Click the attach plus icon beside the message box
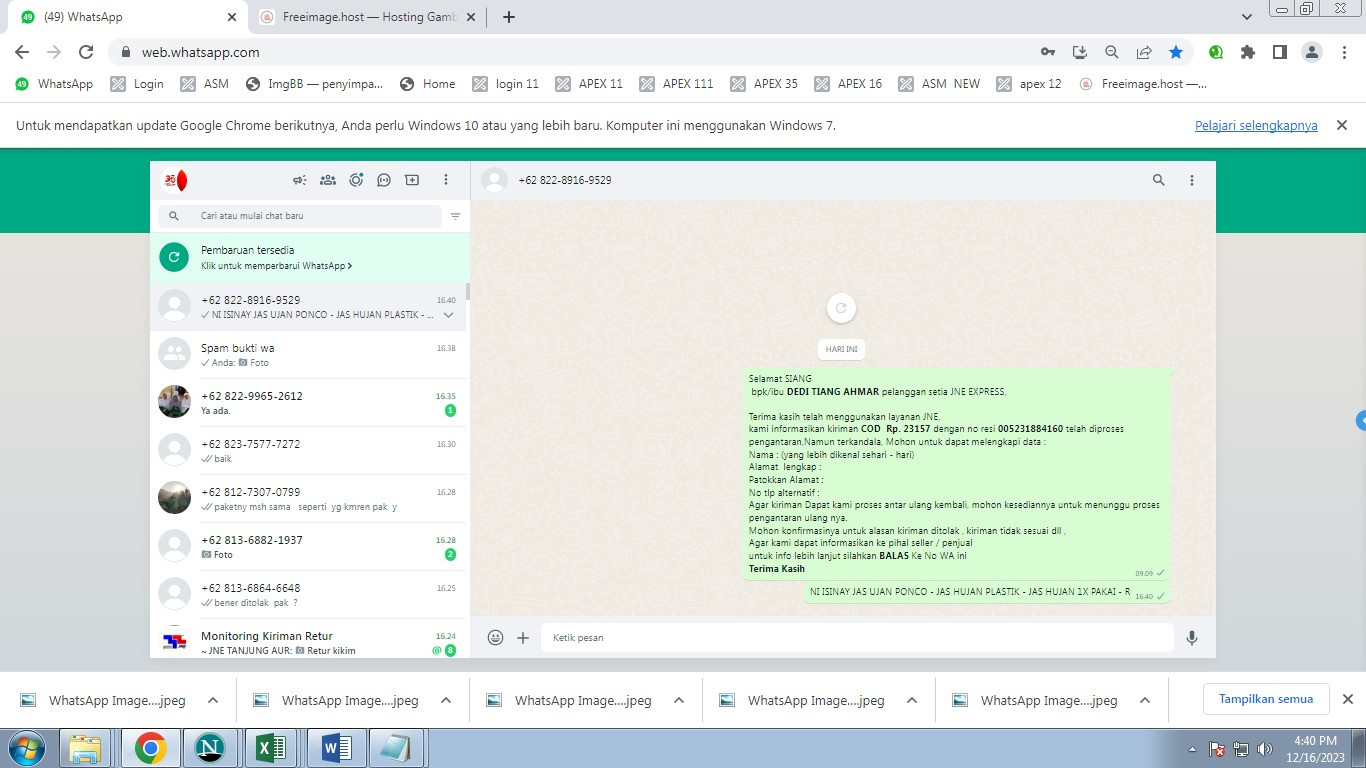The width and height of the screenshot is (1366, 768). click(x=523, y=637)
